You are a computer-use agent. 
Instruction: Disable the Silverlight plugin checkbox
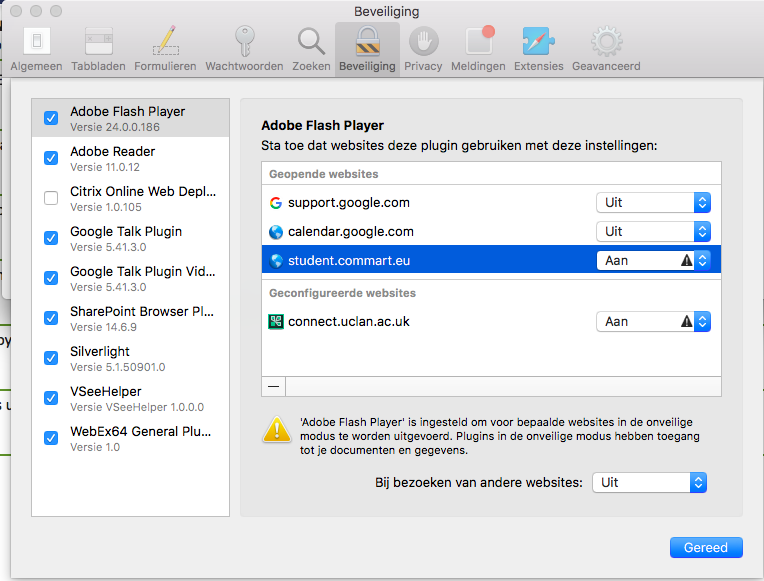point(51,358)
